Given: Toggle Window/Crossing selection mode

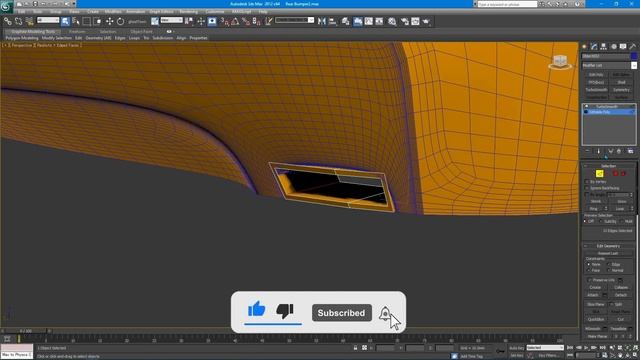Looking at the screenshot, I should [98, 21].
